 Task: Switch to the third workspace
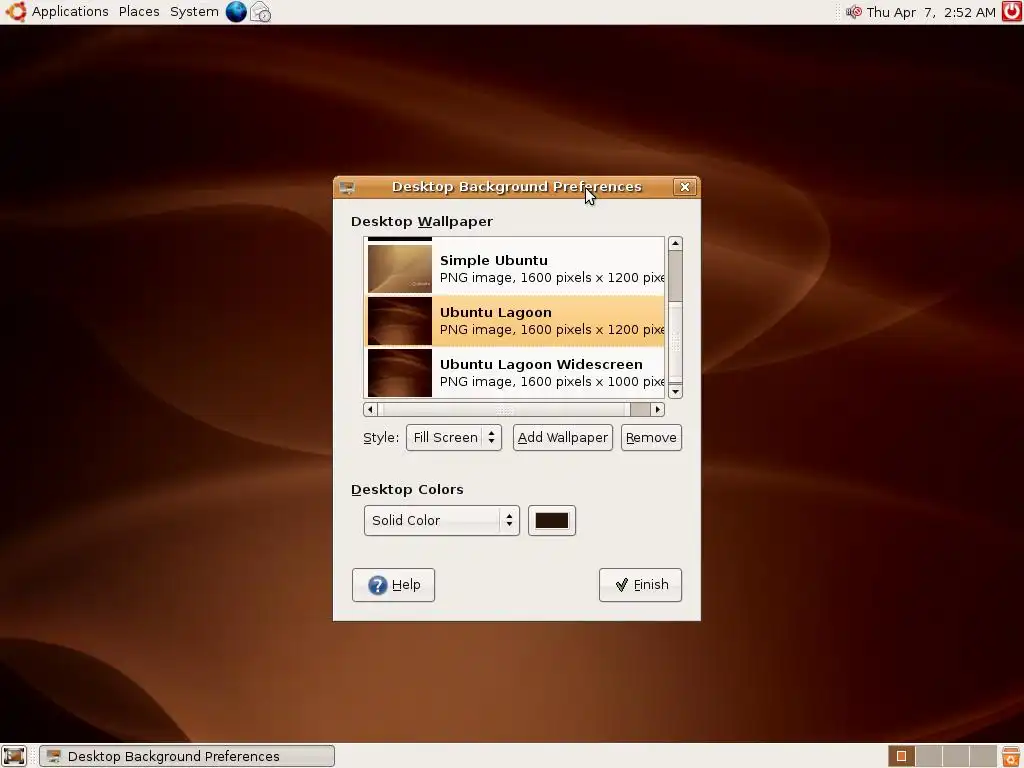coord(956,756)
